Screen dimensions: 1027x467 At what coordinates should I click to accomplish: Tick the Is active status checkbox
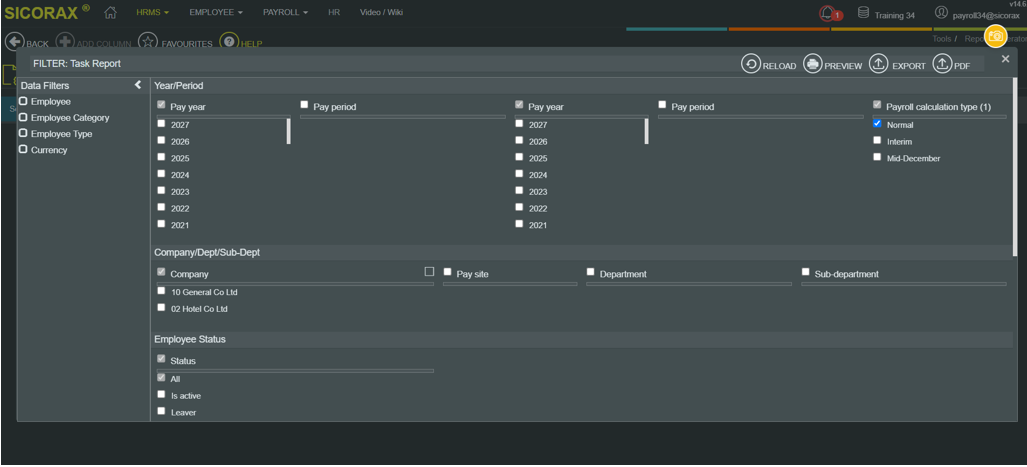coord(161,394)
